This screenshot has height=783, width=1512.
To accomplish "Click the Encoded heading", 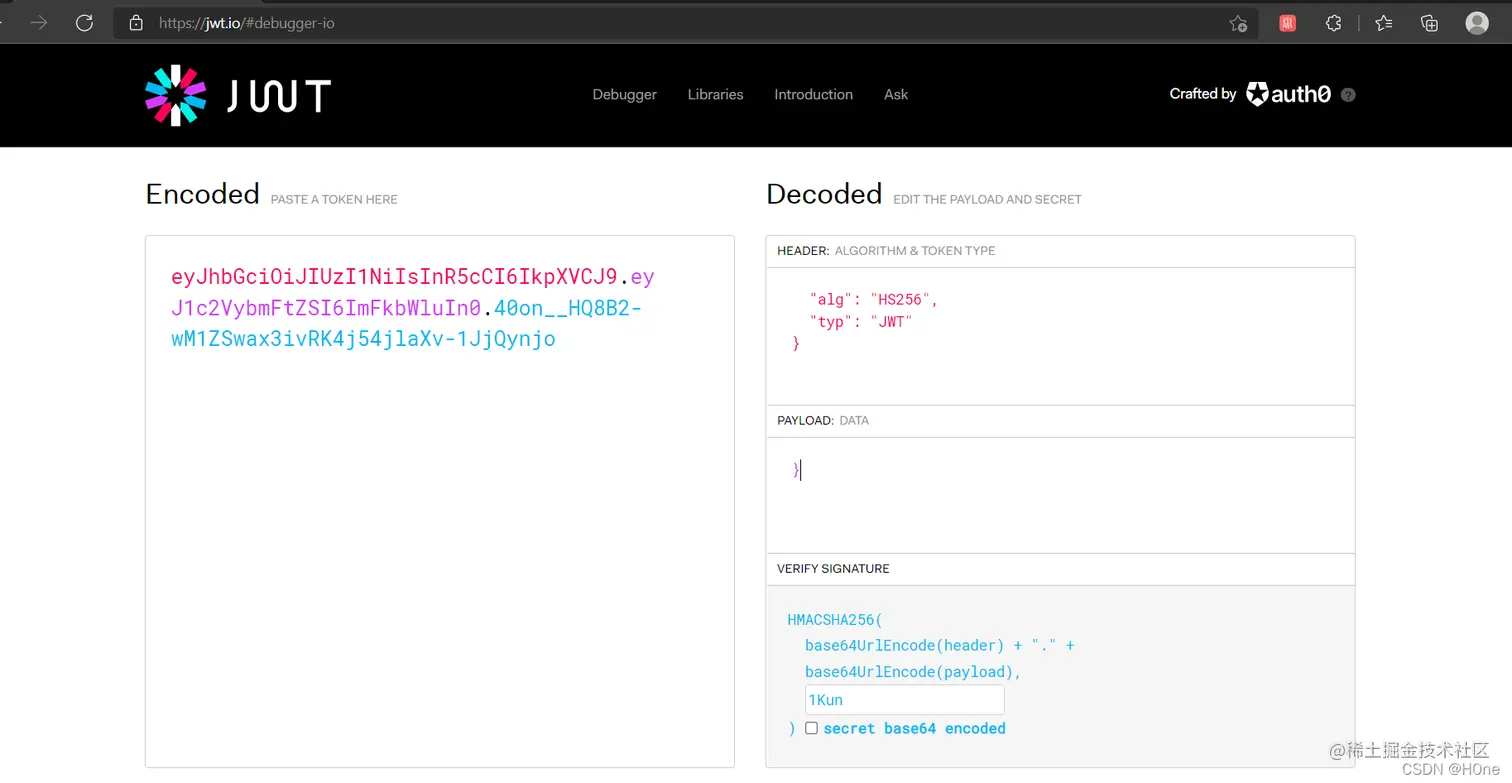I will 202,194.
